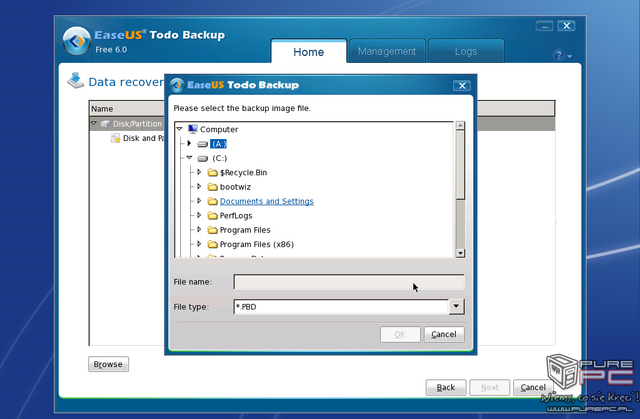Image resolution: width=640 pixels, height=419 pixels.
Task: Click Cancel in the main wizard window
Action: point(533,387)
